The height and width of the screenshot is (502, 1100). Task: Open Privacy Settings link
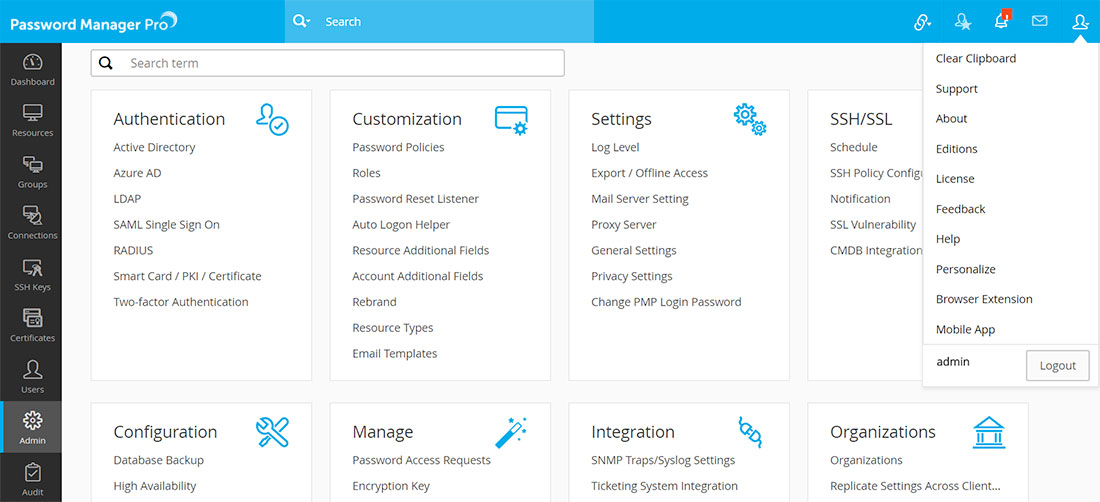[x=632, y=276]
